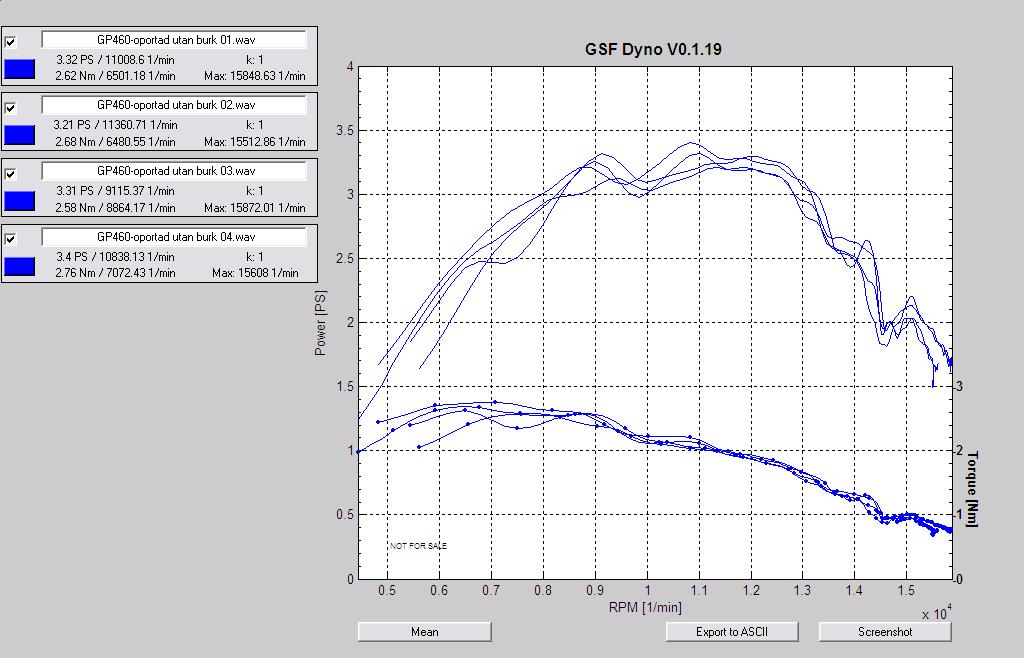Click Export to ASCII button
The height and width of the screenshot is (658, 1024).
[732, 632]
